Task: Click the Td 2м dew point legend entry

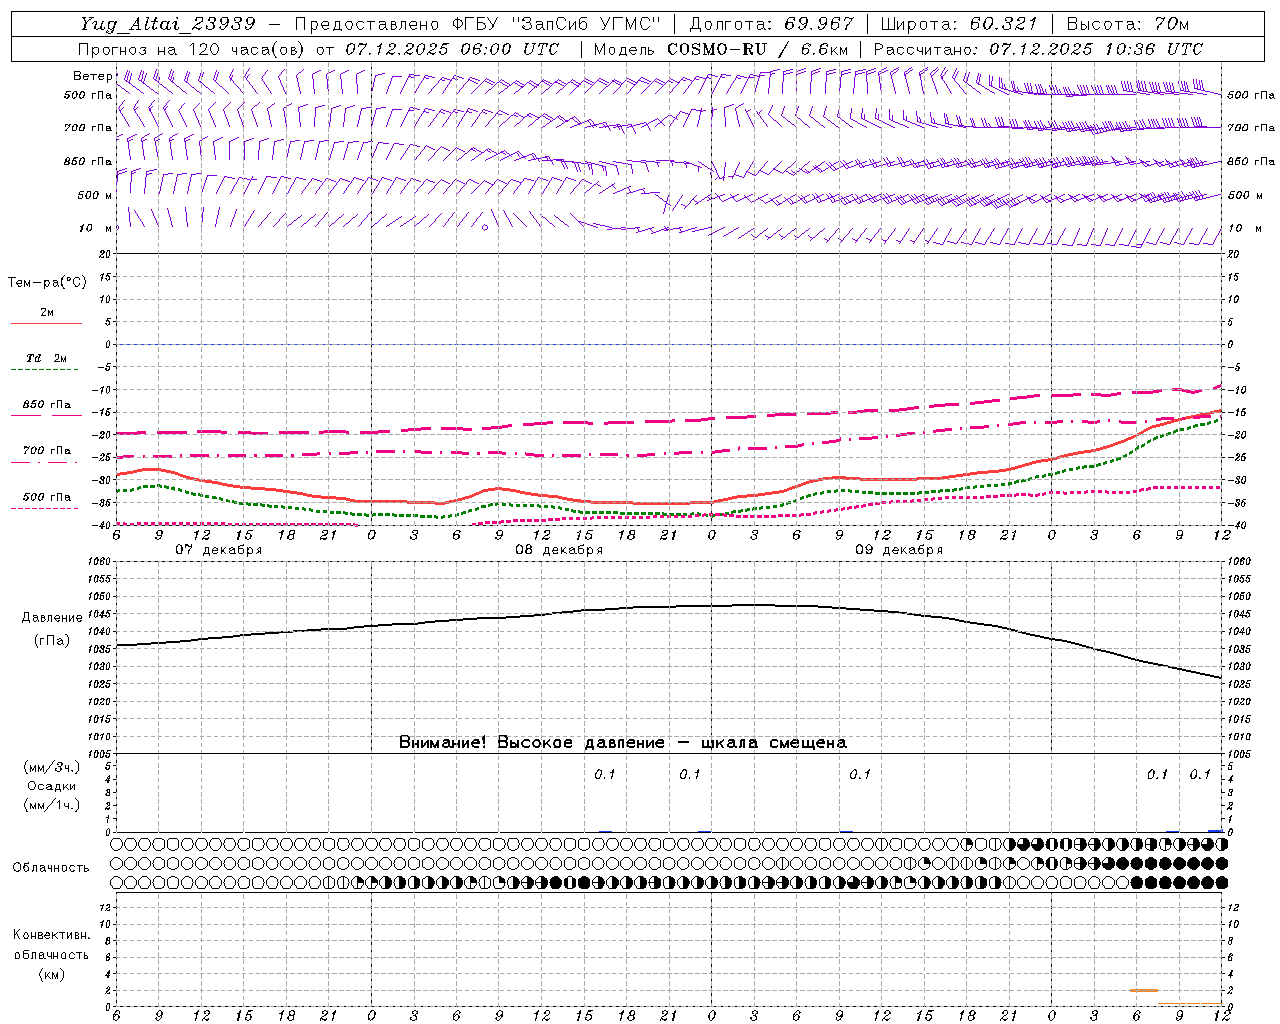Action: (x=47, y=358)
